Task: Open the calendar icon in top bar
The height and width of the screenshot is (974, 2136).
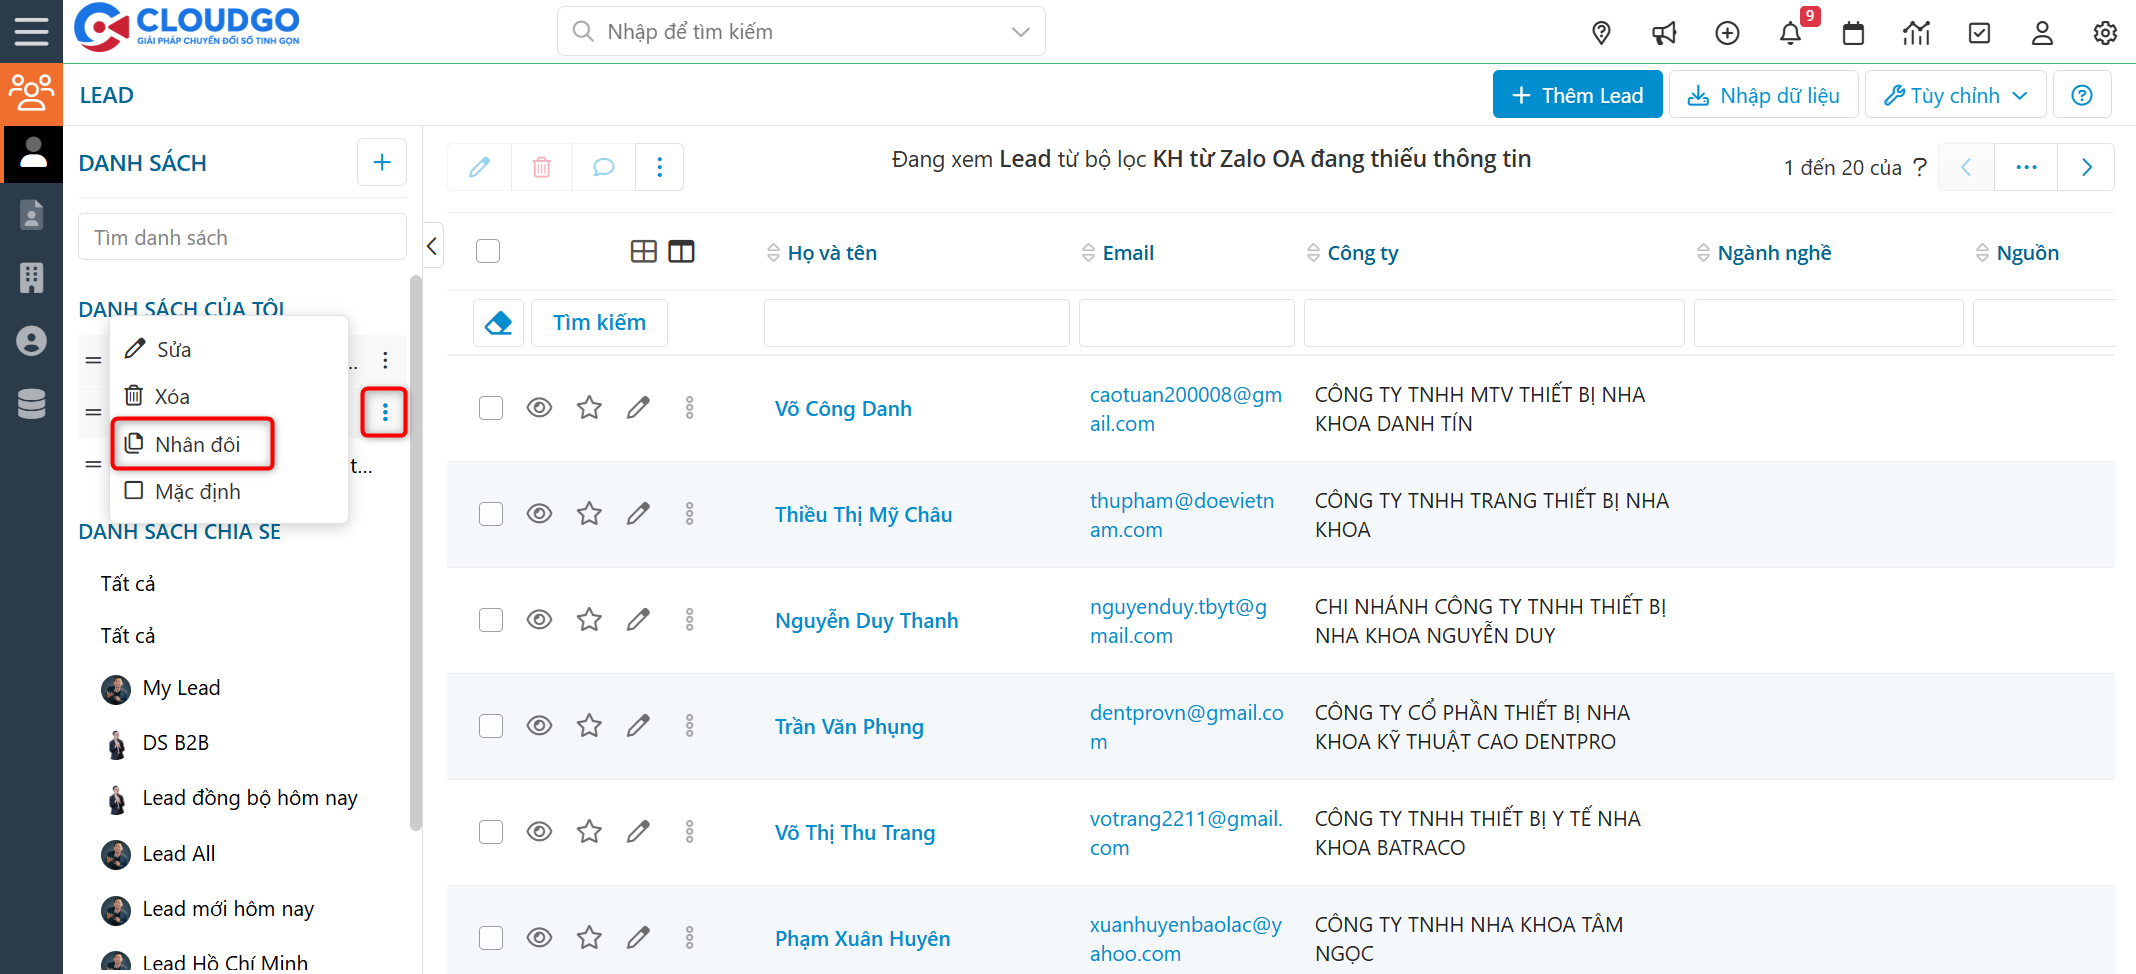Action: click(1853, 33)
